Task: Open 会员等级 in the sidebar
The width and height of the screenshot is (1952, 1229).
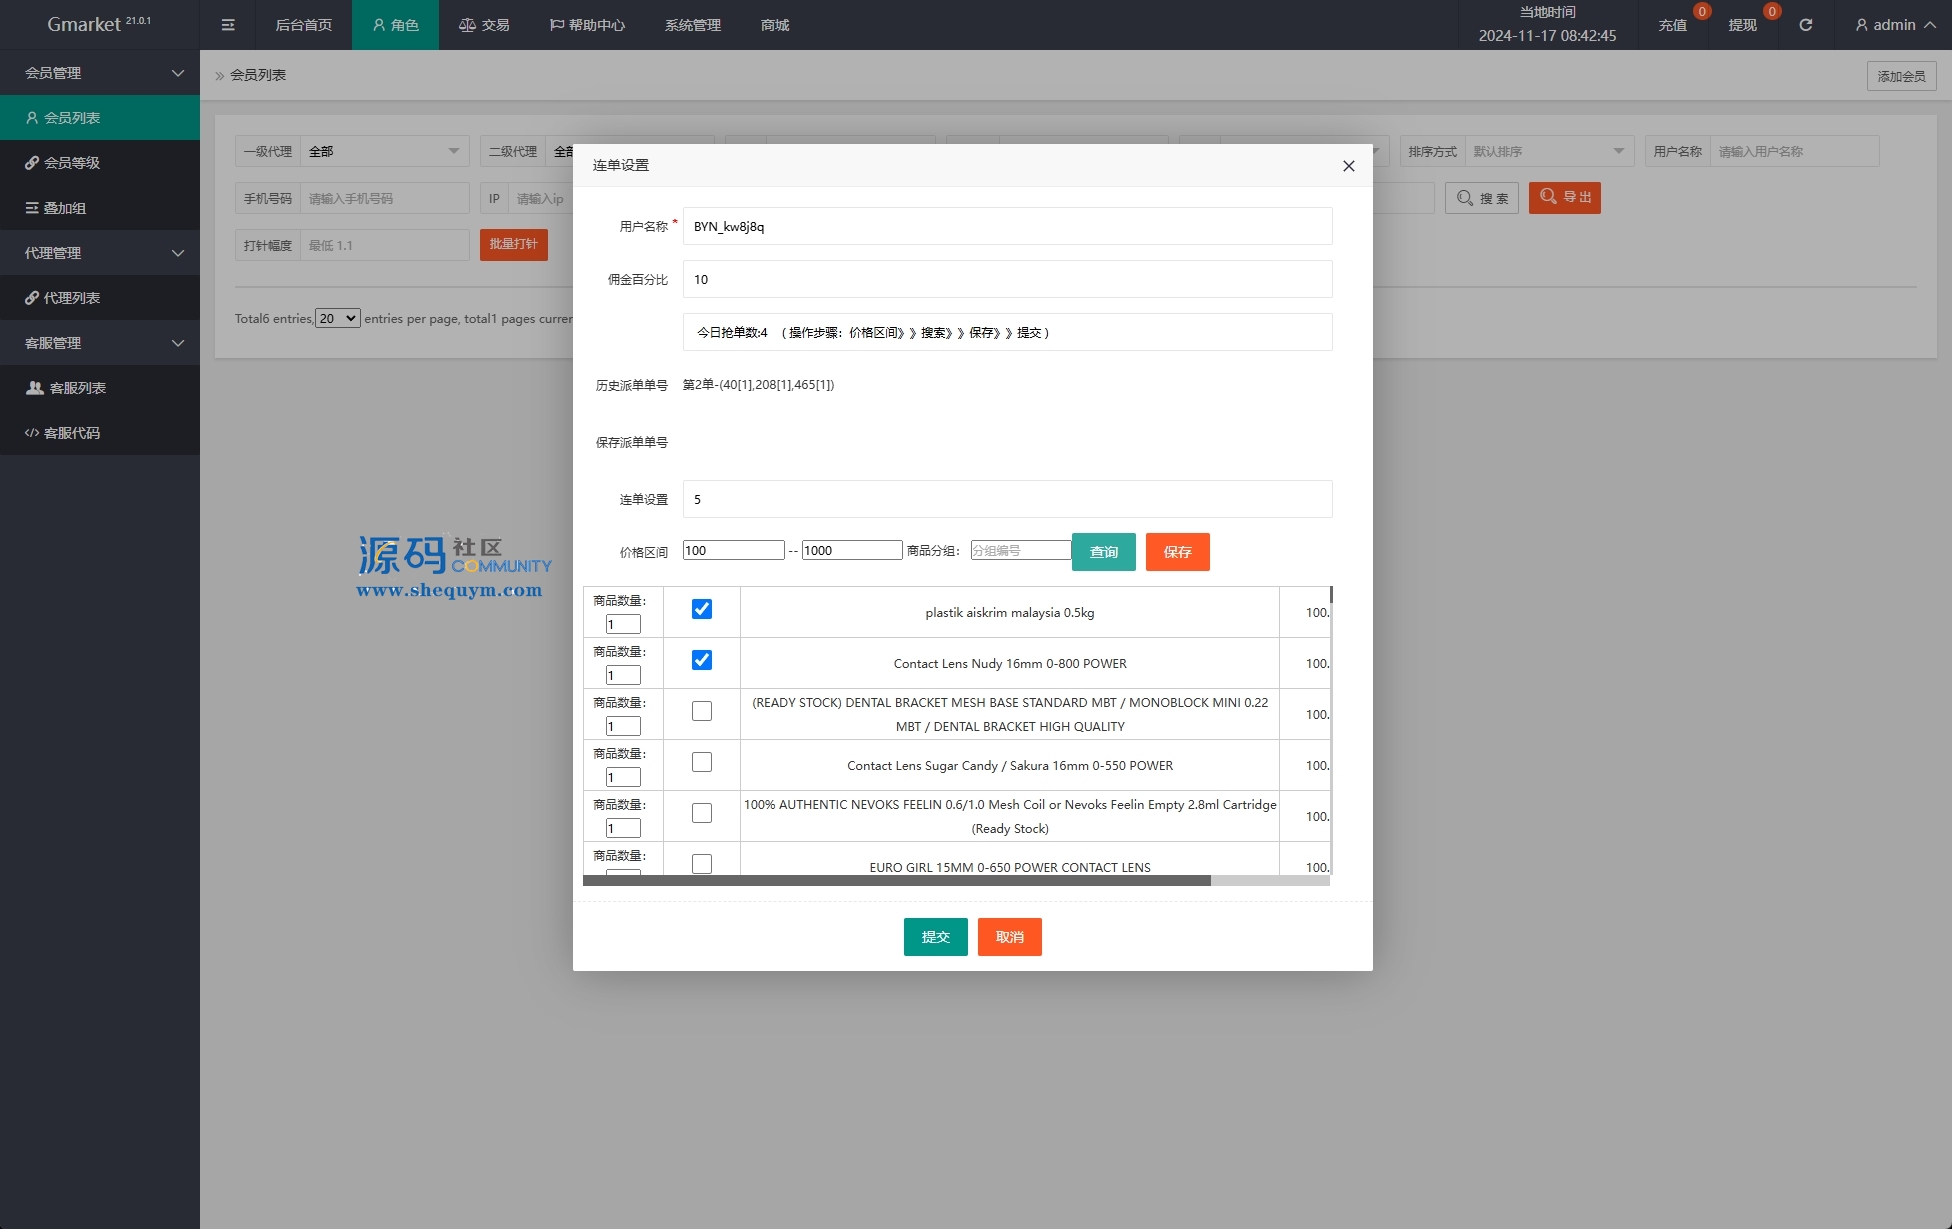Action: 72,163
